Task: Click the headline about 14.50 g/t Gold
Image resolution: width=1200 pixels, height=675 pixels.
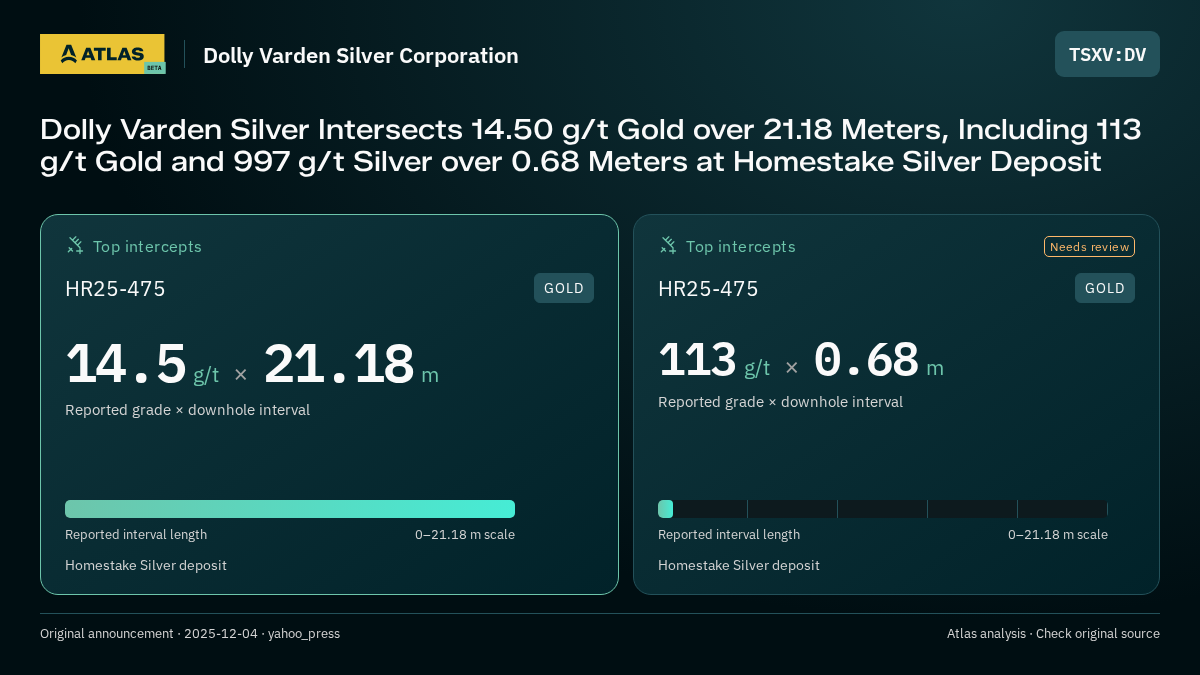Action: tap(591, 145)
